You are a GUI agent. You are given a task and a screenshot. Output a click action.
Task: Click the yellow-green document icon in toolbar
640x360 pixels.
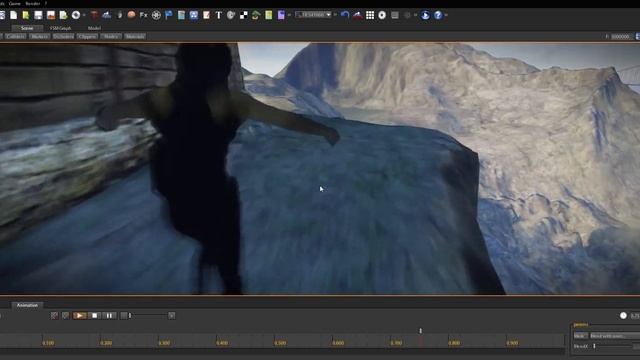click(26, 15)
